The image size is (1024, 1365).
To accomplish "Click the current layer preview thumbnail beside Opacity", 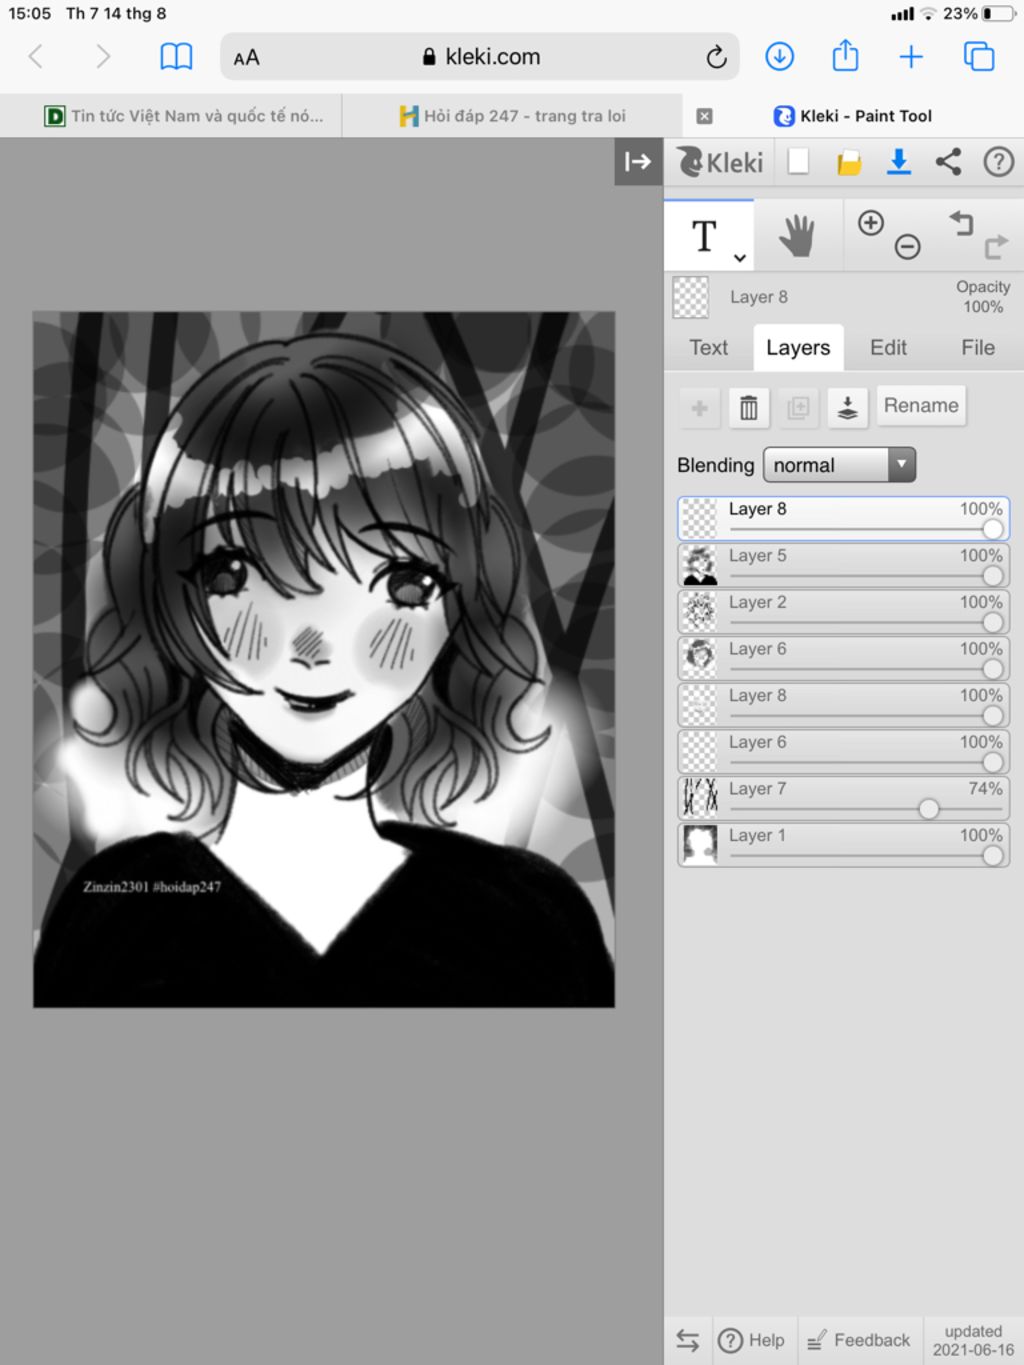I will click(691, 297).
